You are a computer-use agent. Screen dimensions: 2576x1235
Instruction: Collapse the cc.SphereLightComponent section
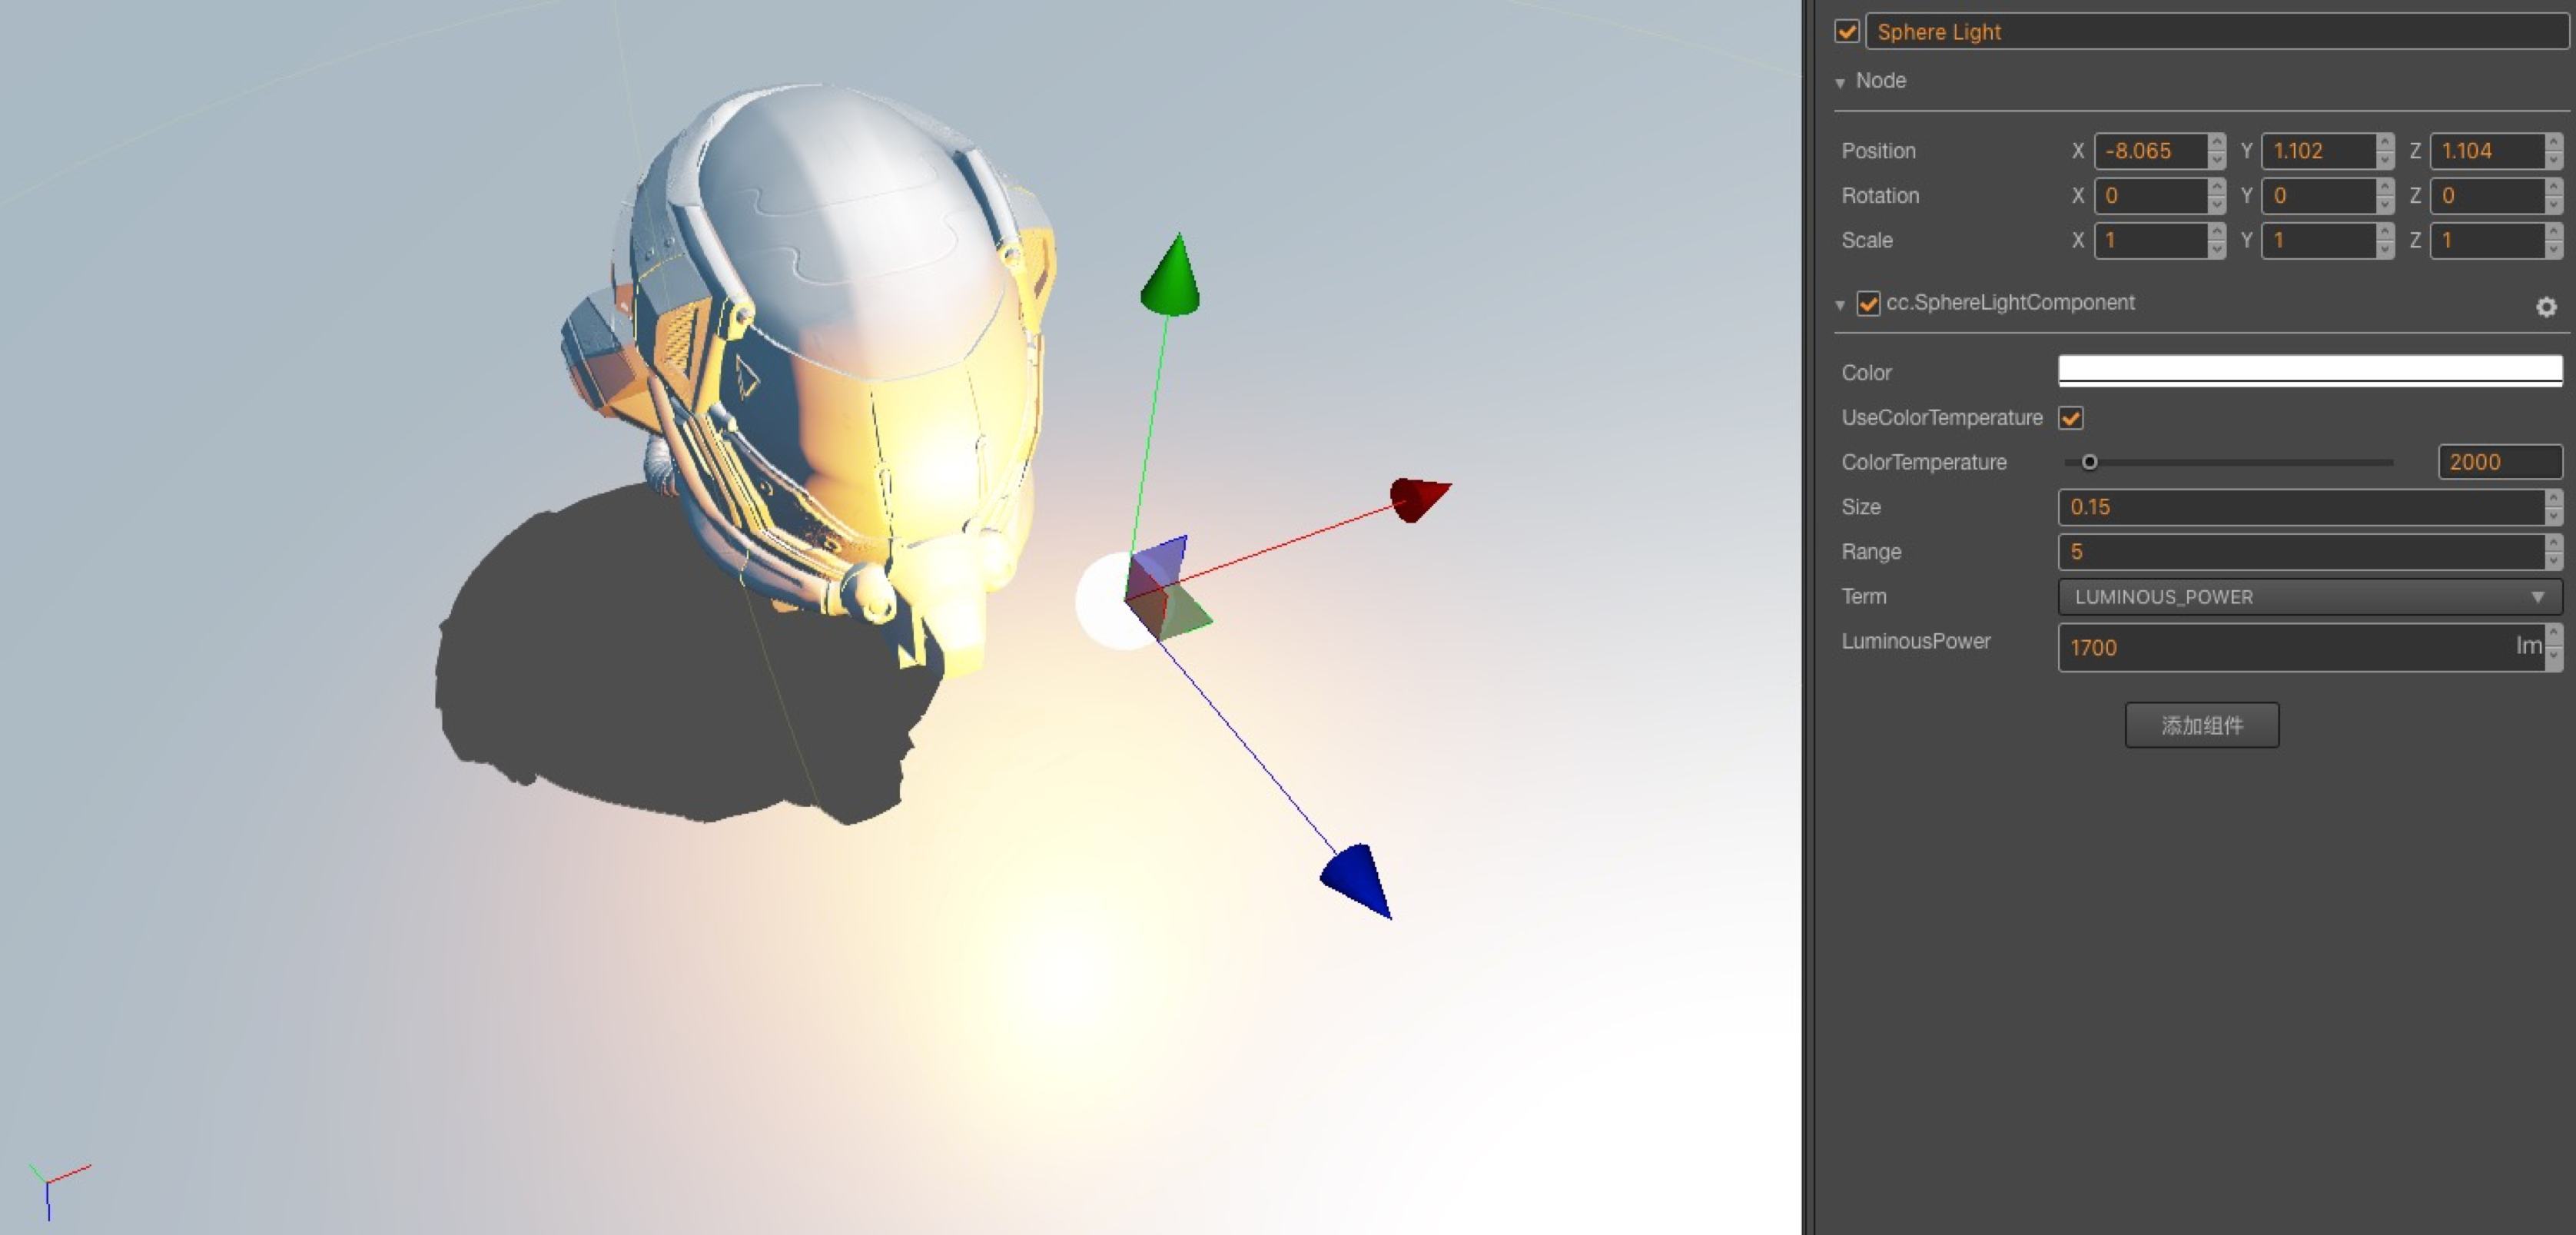tap(1840, 305)
